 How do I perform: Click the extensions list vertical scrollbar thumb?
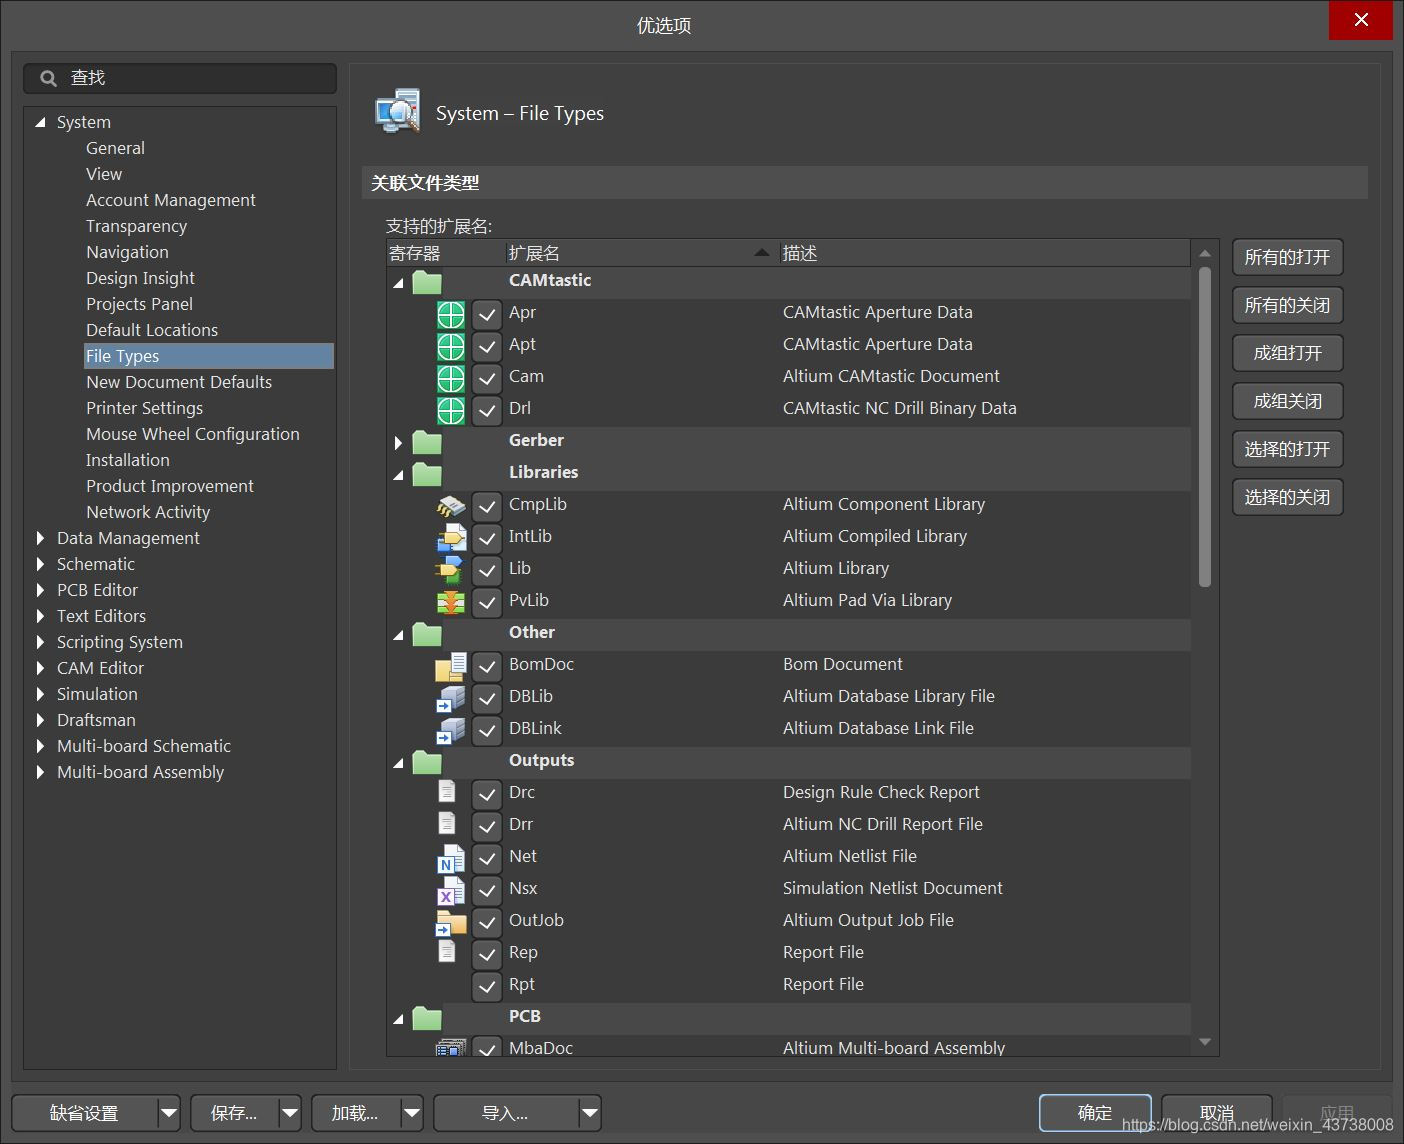coord(1205,427)
